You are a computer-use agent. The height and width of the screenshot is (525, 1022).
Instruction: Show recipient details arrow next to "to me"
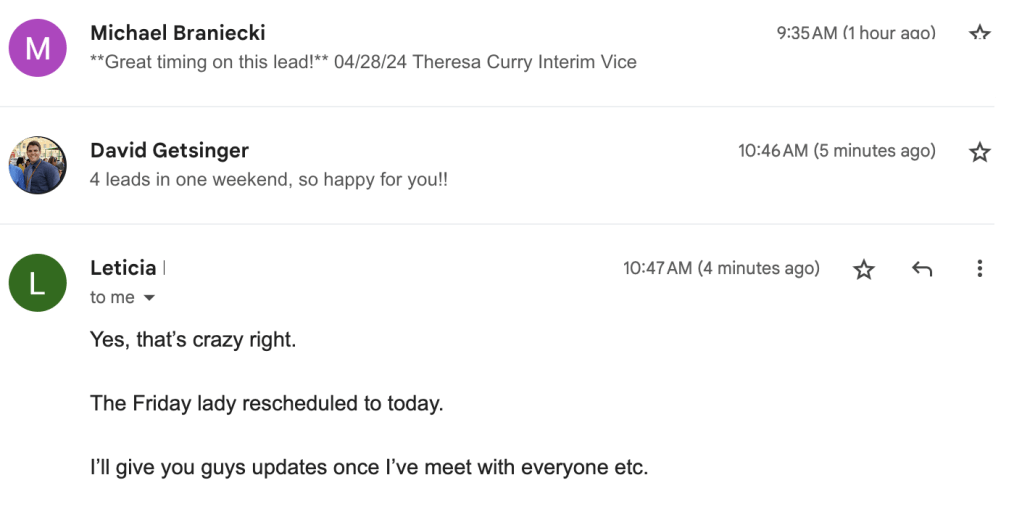coord(150,298)
